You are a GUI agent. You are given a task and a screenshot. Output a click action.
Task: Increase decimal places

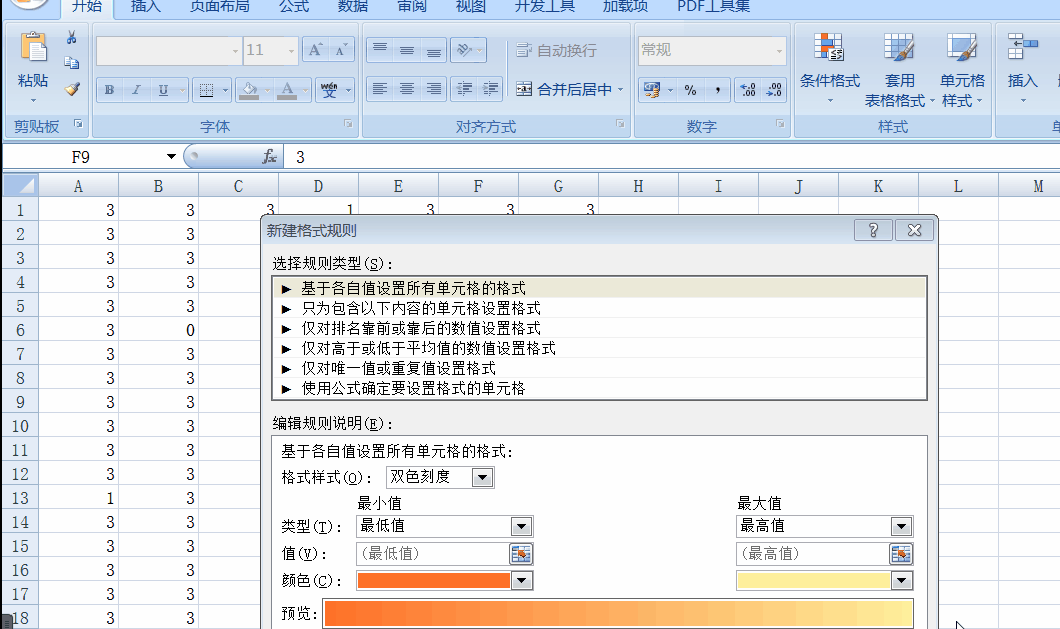tap(748, 90)
